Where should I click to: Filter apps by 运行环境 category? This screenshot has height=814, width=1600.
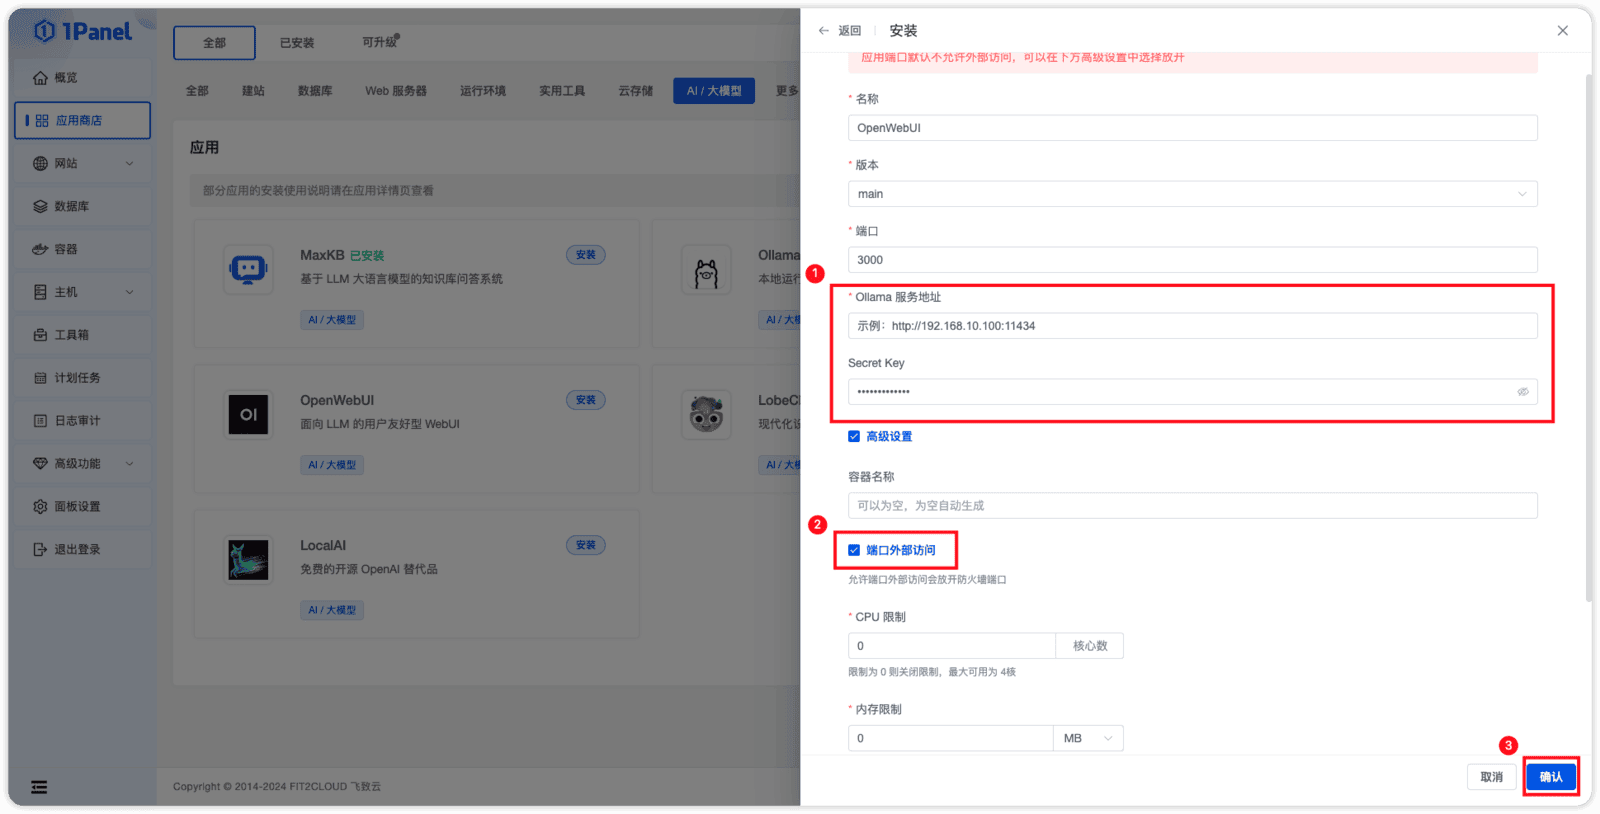pyautogui.click(x=483, y=91)
